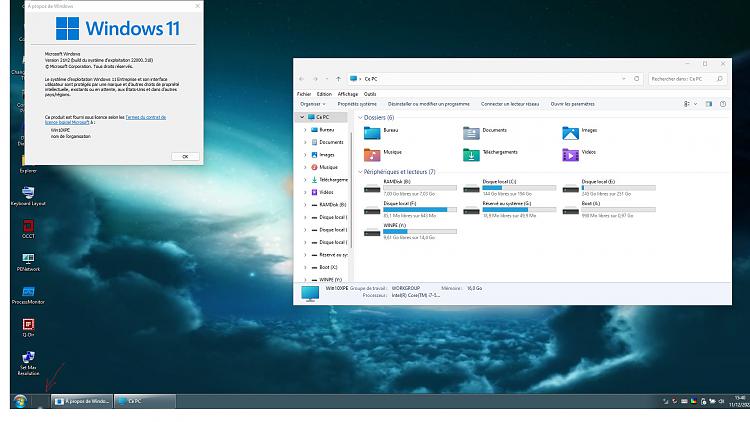Toggle the preview pane button

pyautogui.click(x=709, y=104)
